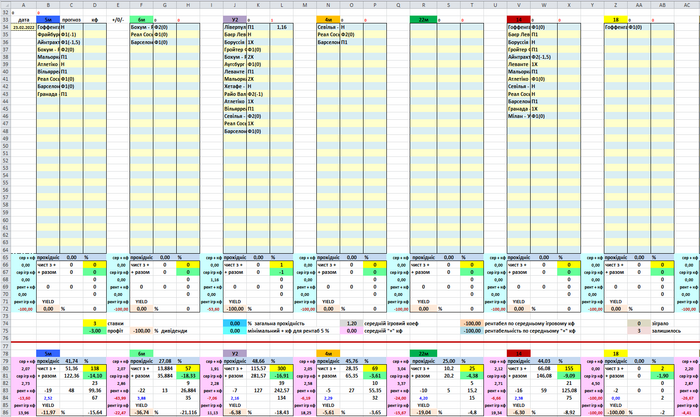Select the green '22м' header in row 33

pyautogui.click(x=423, y=20)
